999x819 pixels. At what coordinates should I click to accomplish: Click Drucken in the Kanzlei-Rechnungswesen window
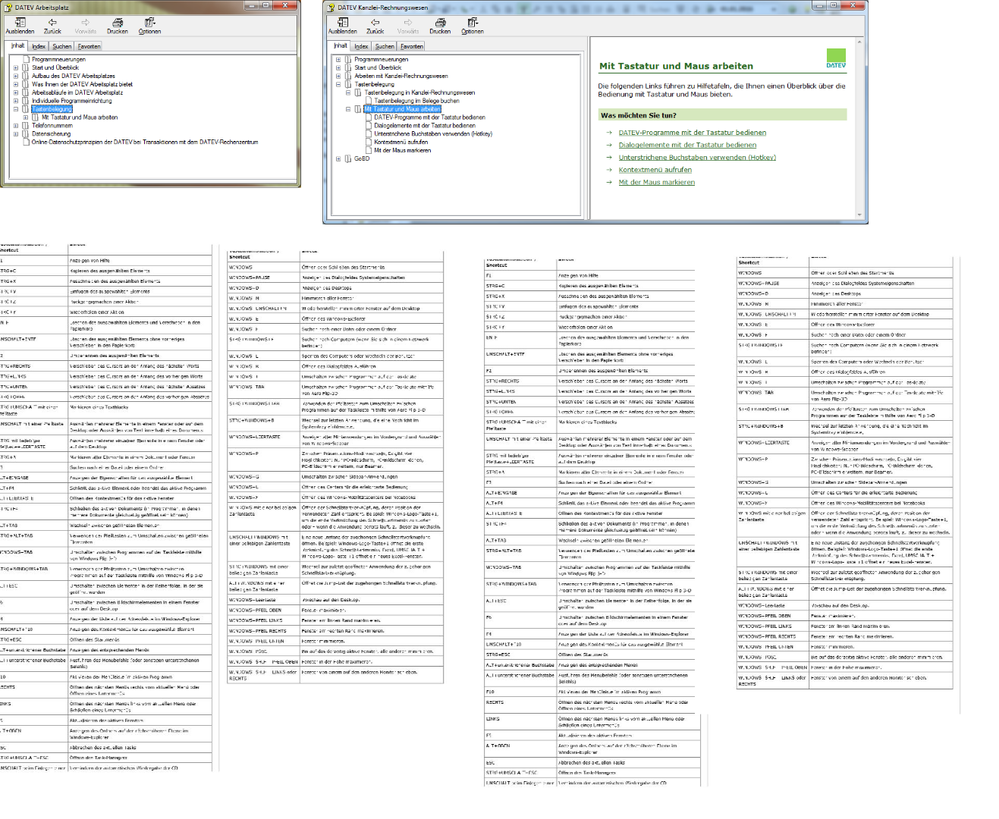coord(440,26)
